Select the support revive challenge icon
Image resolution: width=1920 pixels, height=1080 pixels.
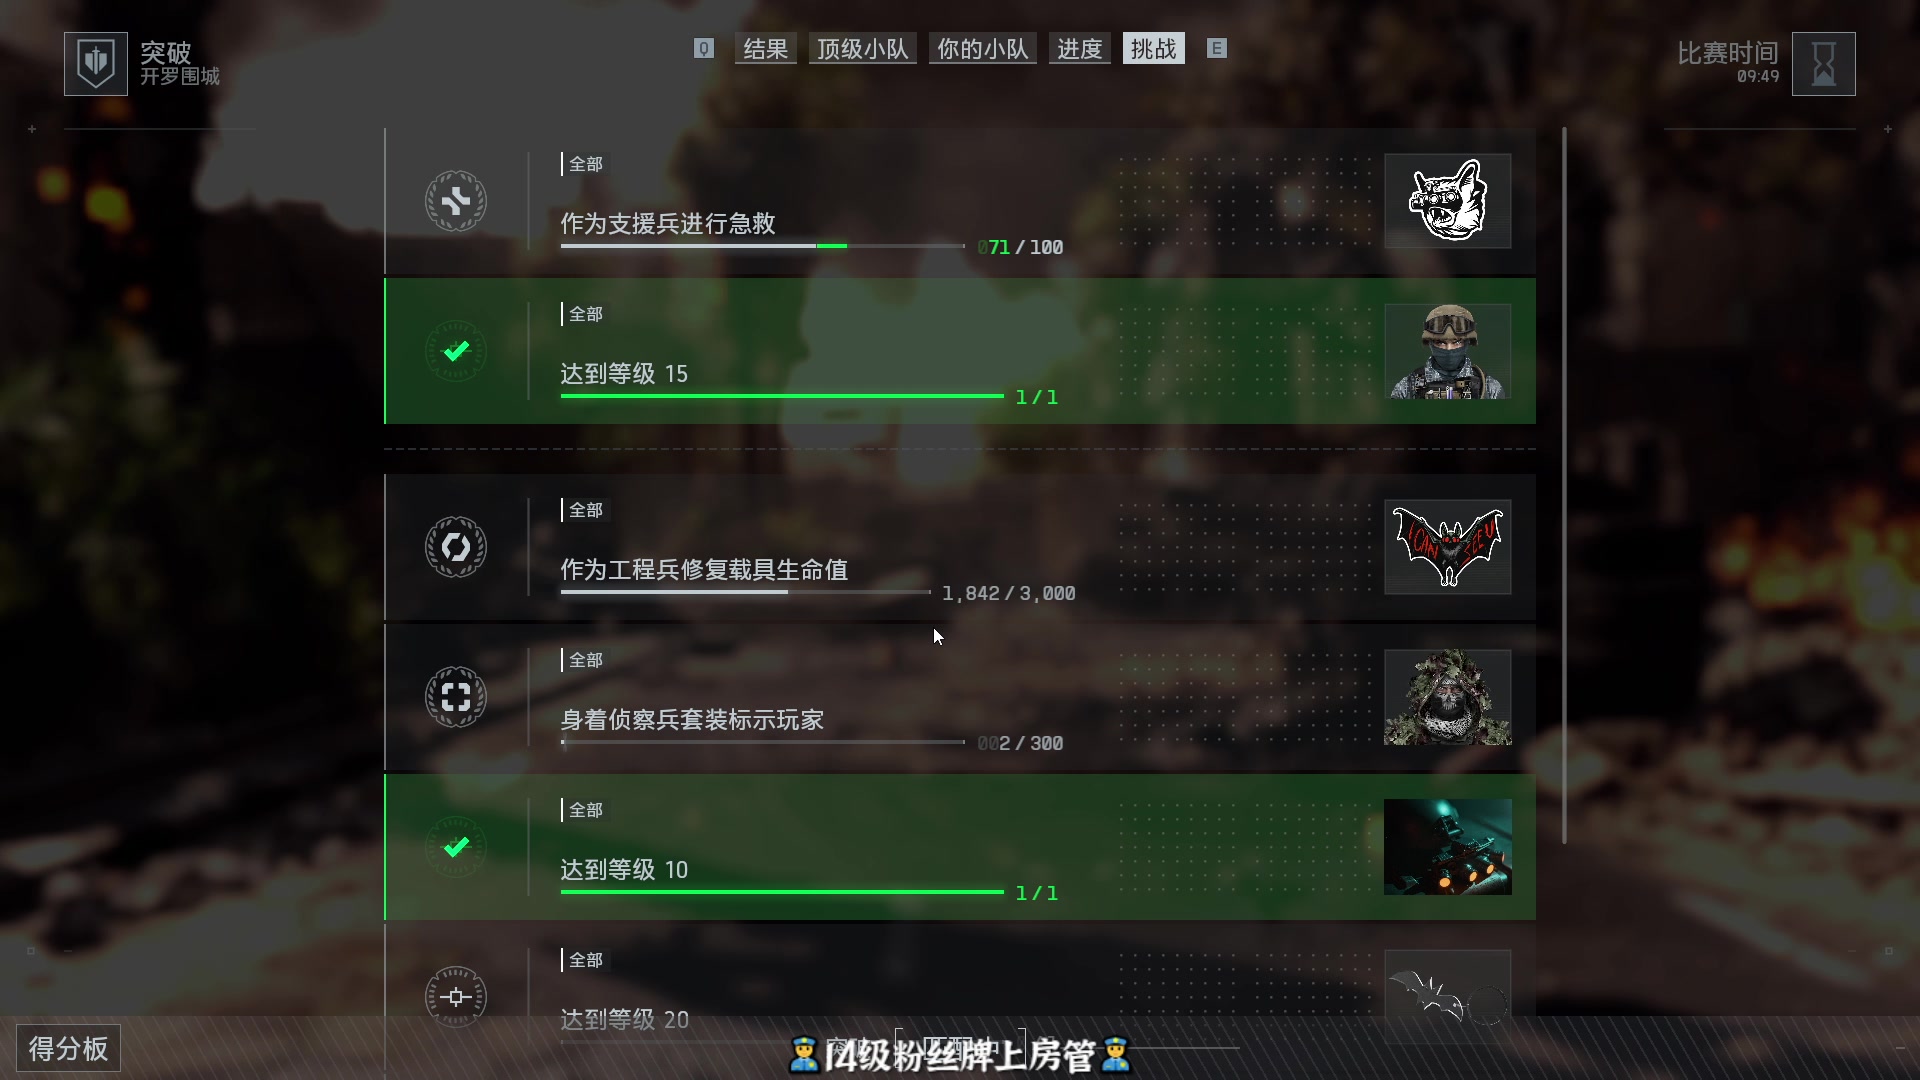coord(456,201)
